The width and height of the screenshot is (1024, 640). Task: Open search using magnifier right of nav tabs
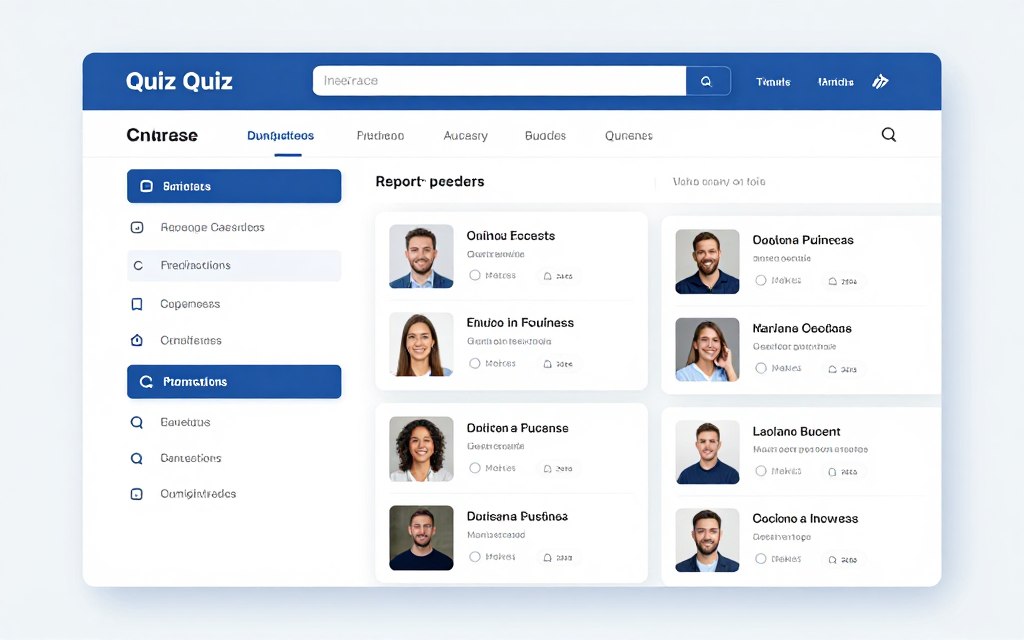[x=888, y=133]
